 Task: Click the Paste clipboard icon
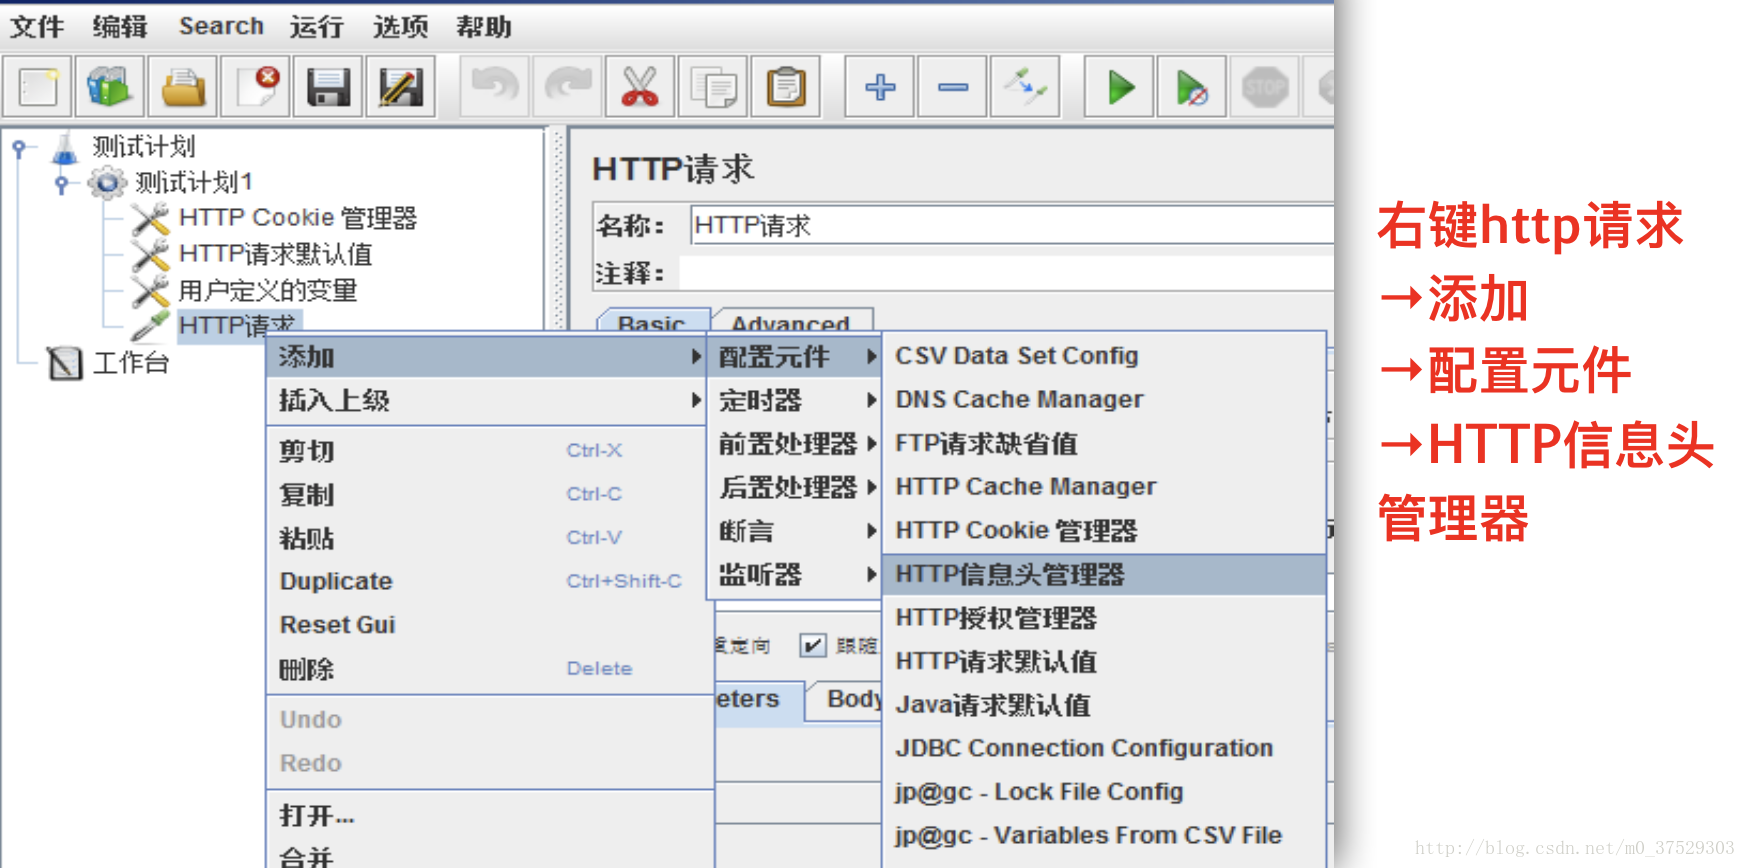pyautogui.click(x=786, y=87)
